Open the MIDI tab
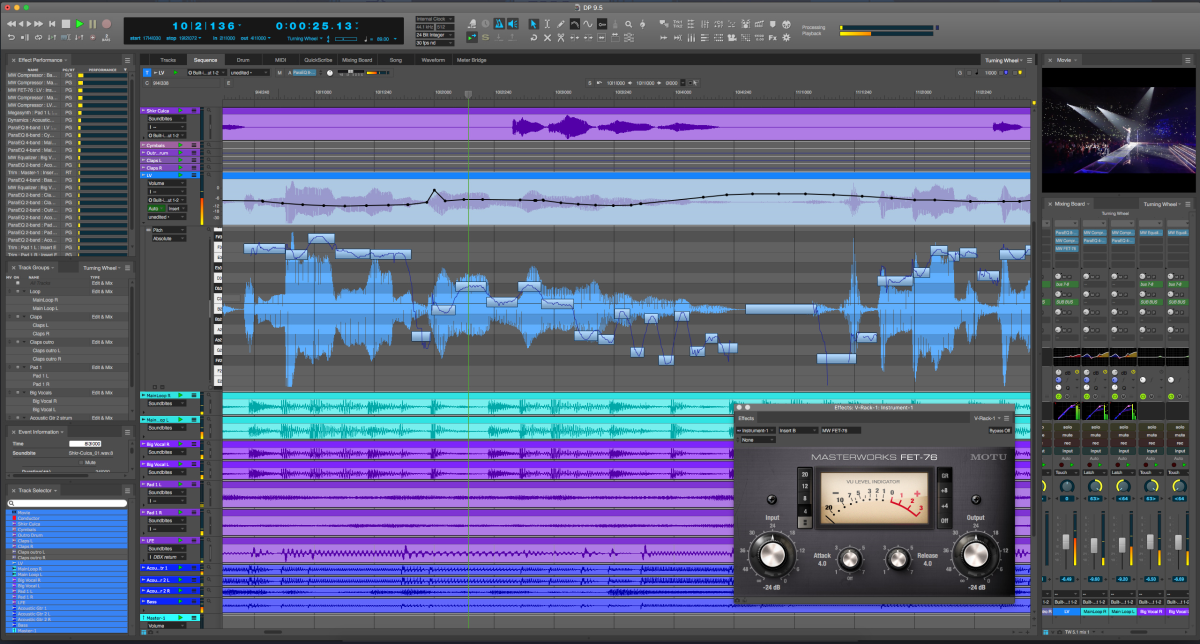The image size is (1200, 644). pyautogui.click(x=281, y=60)
